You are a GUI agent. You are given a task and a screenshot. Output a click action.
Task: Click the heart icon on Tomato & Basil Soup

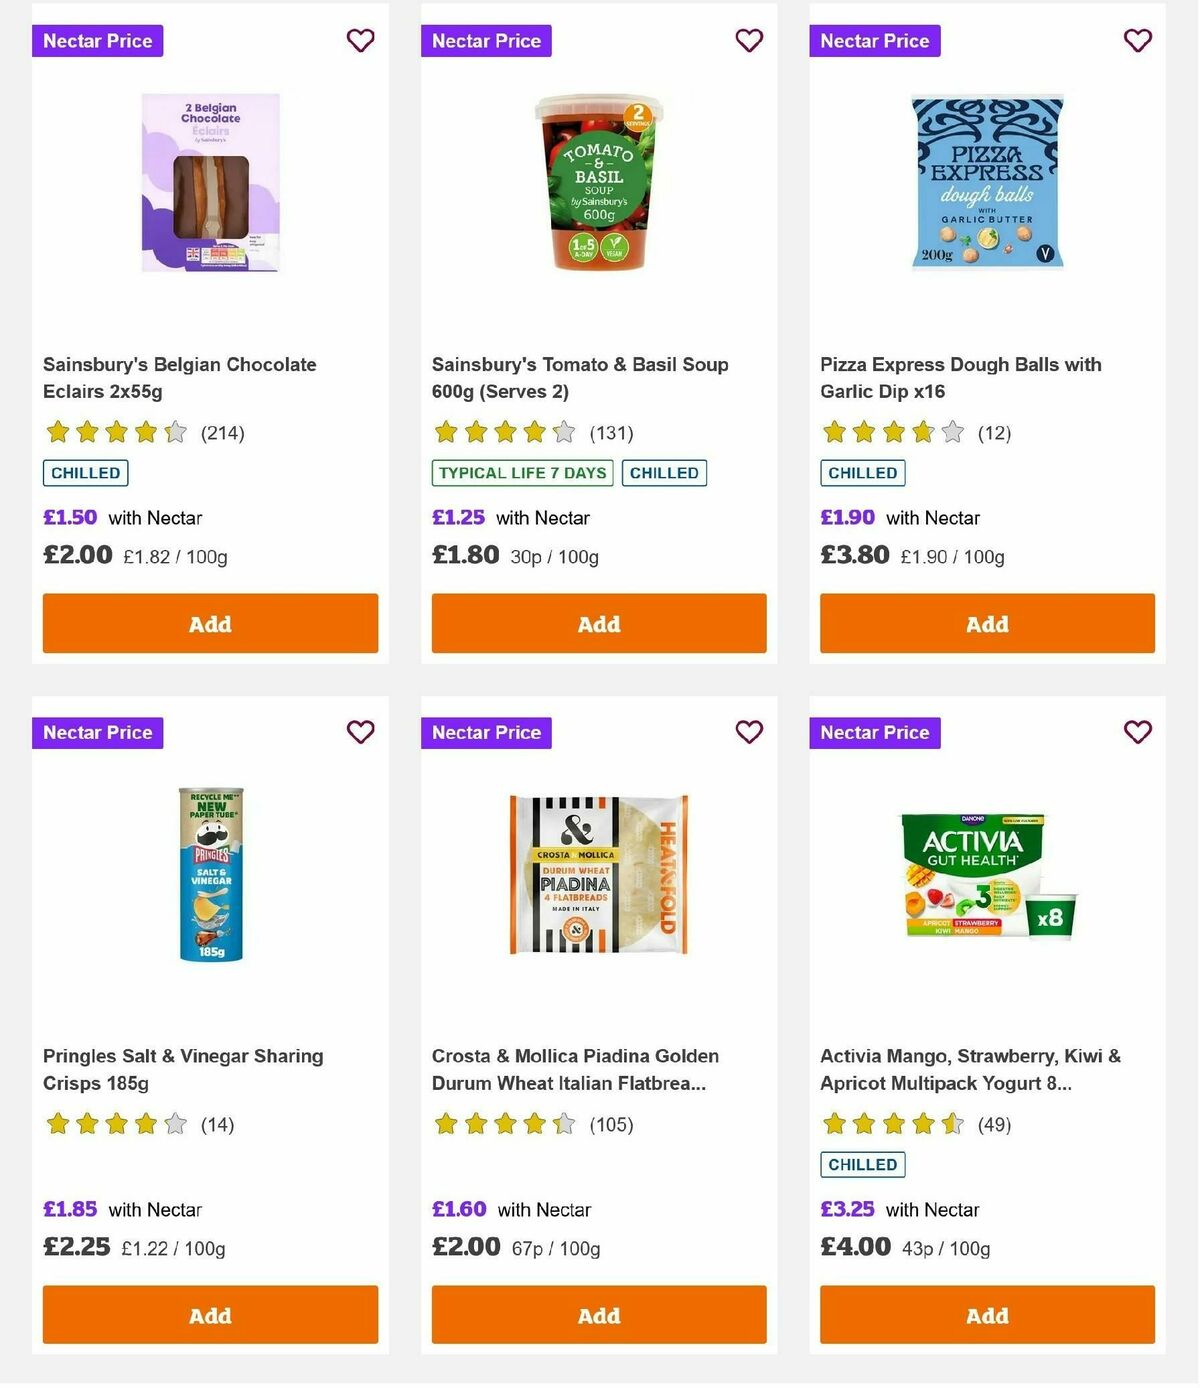pos(749,41)
